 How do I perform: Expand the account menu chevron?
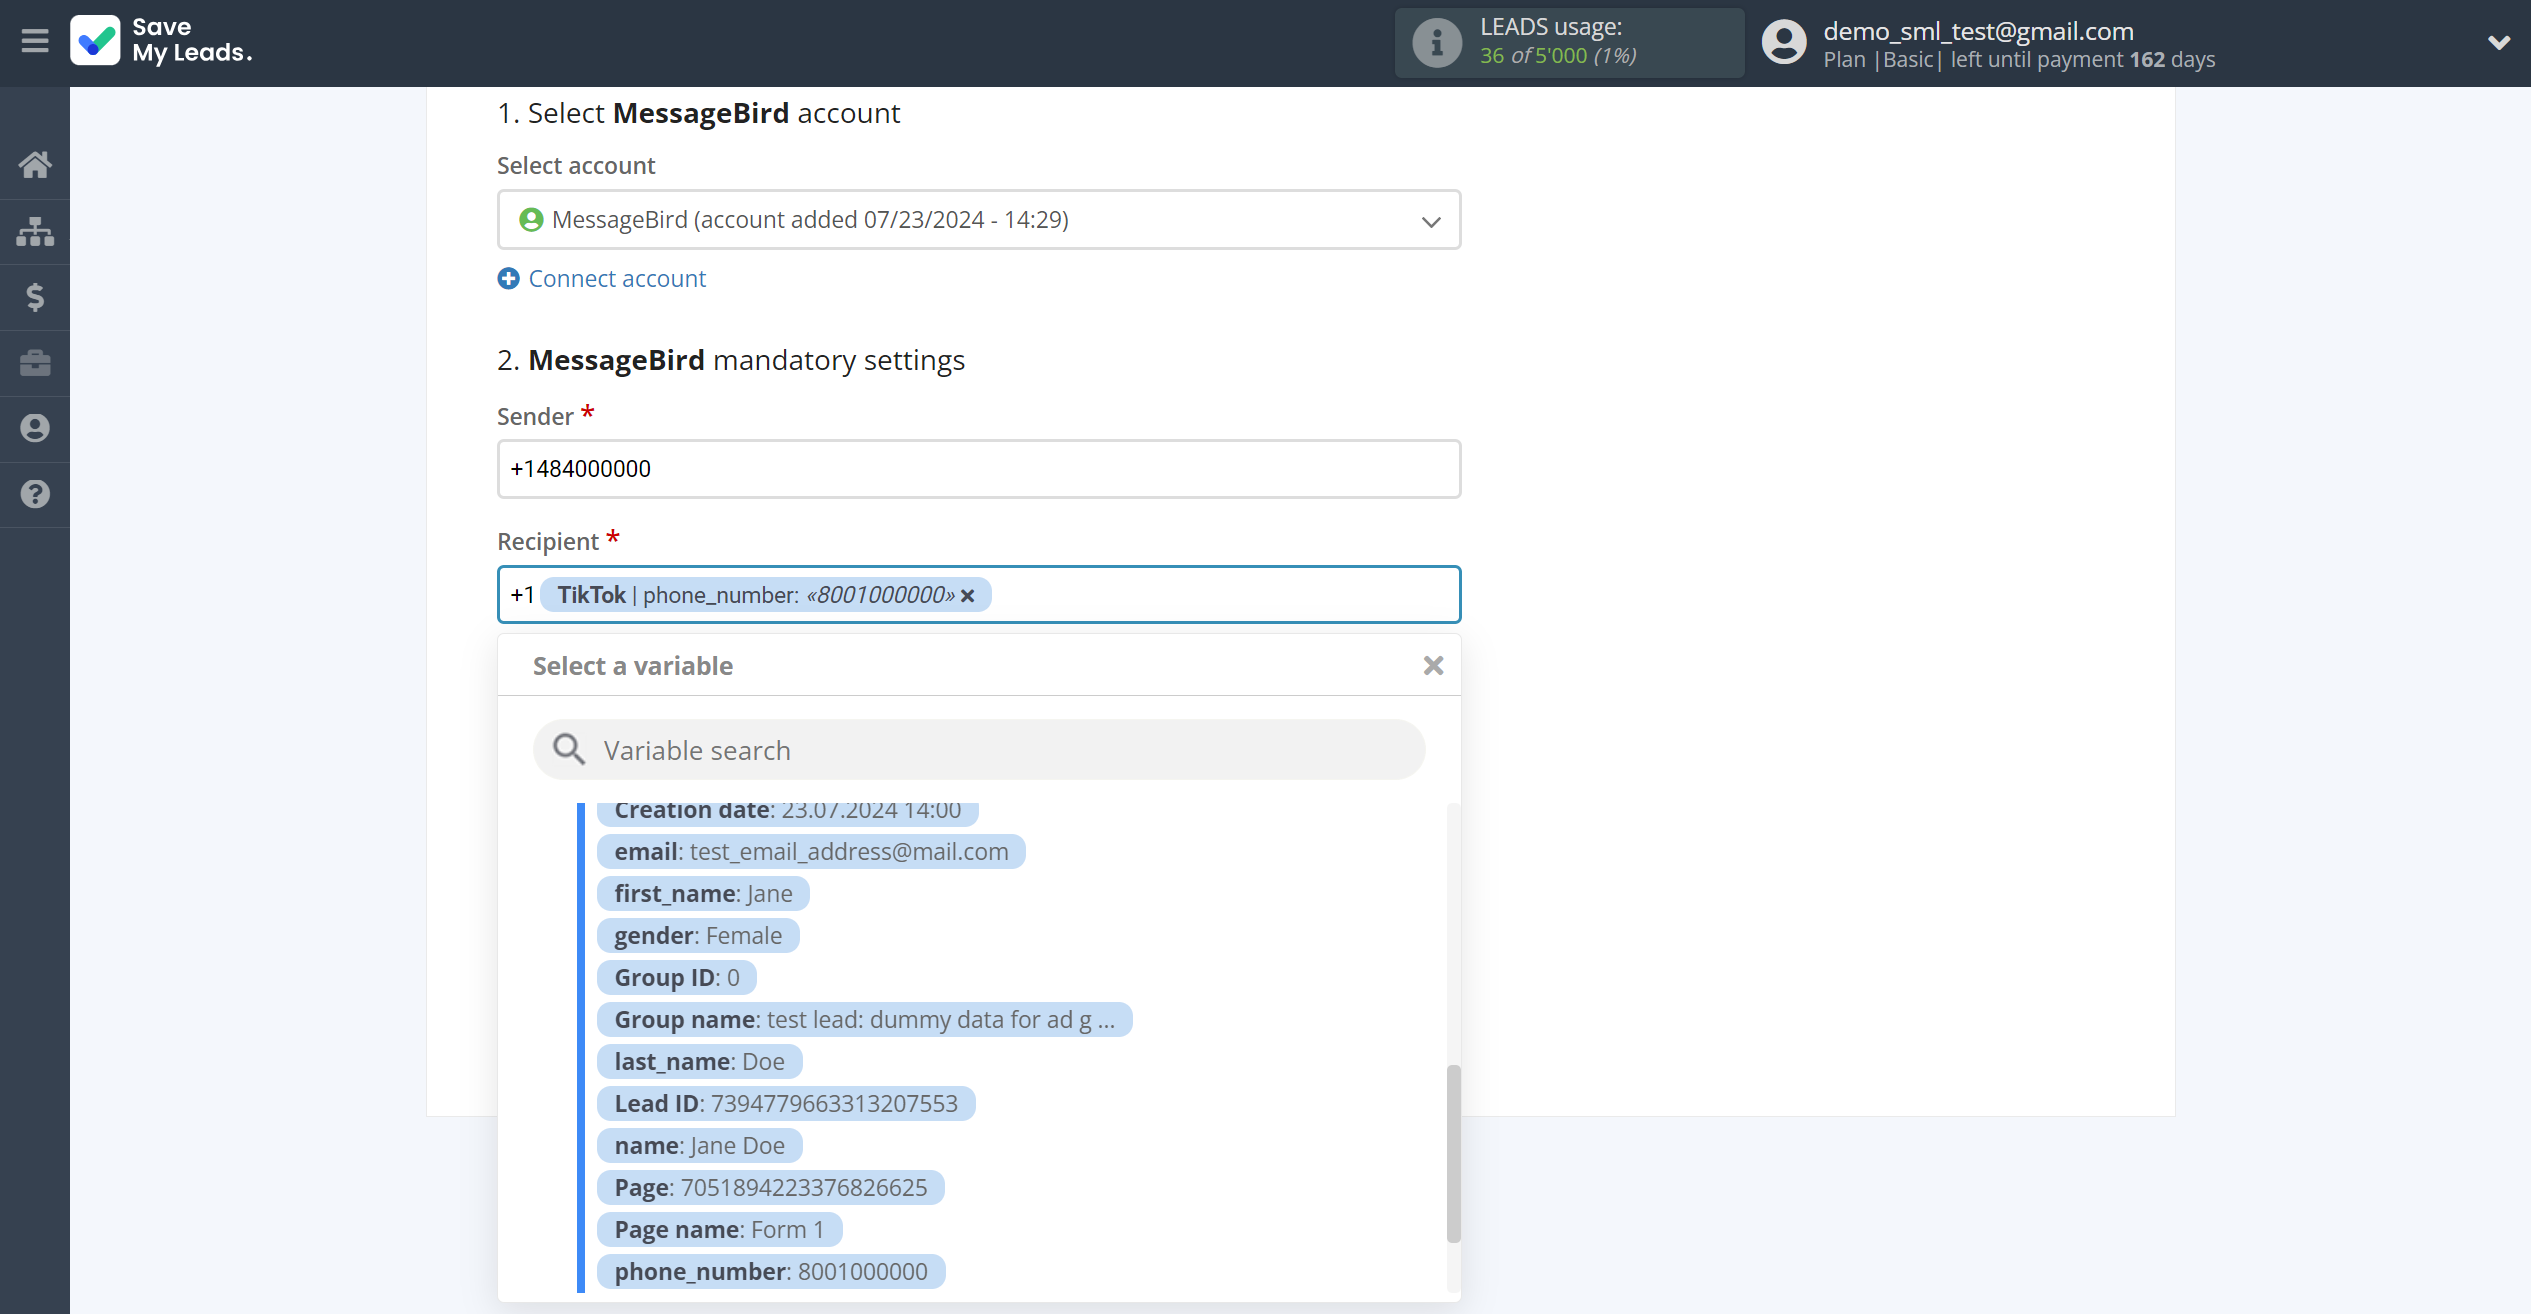tap(2498, 43)
